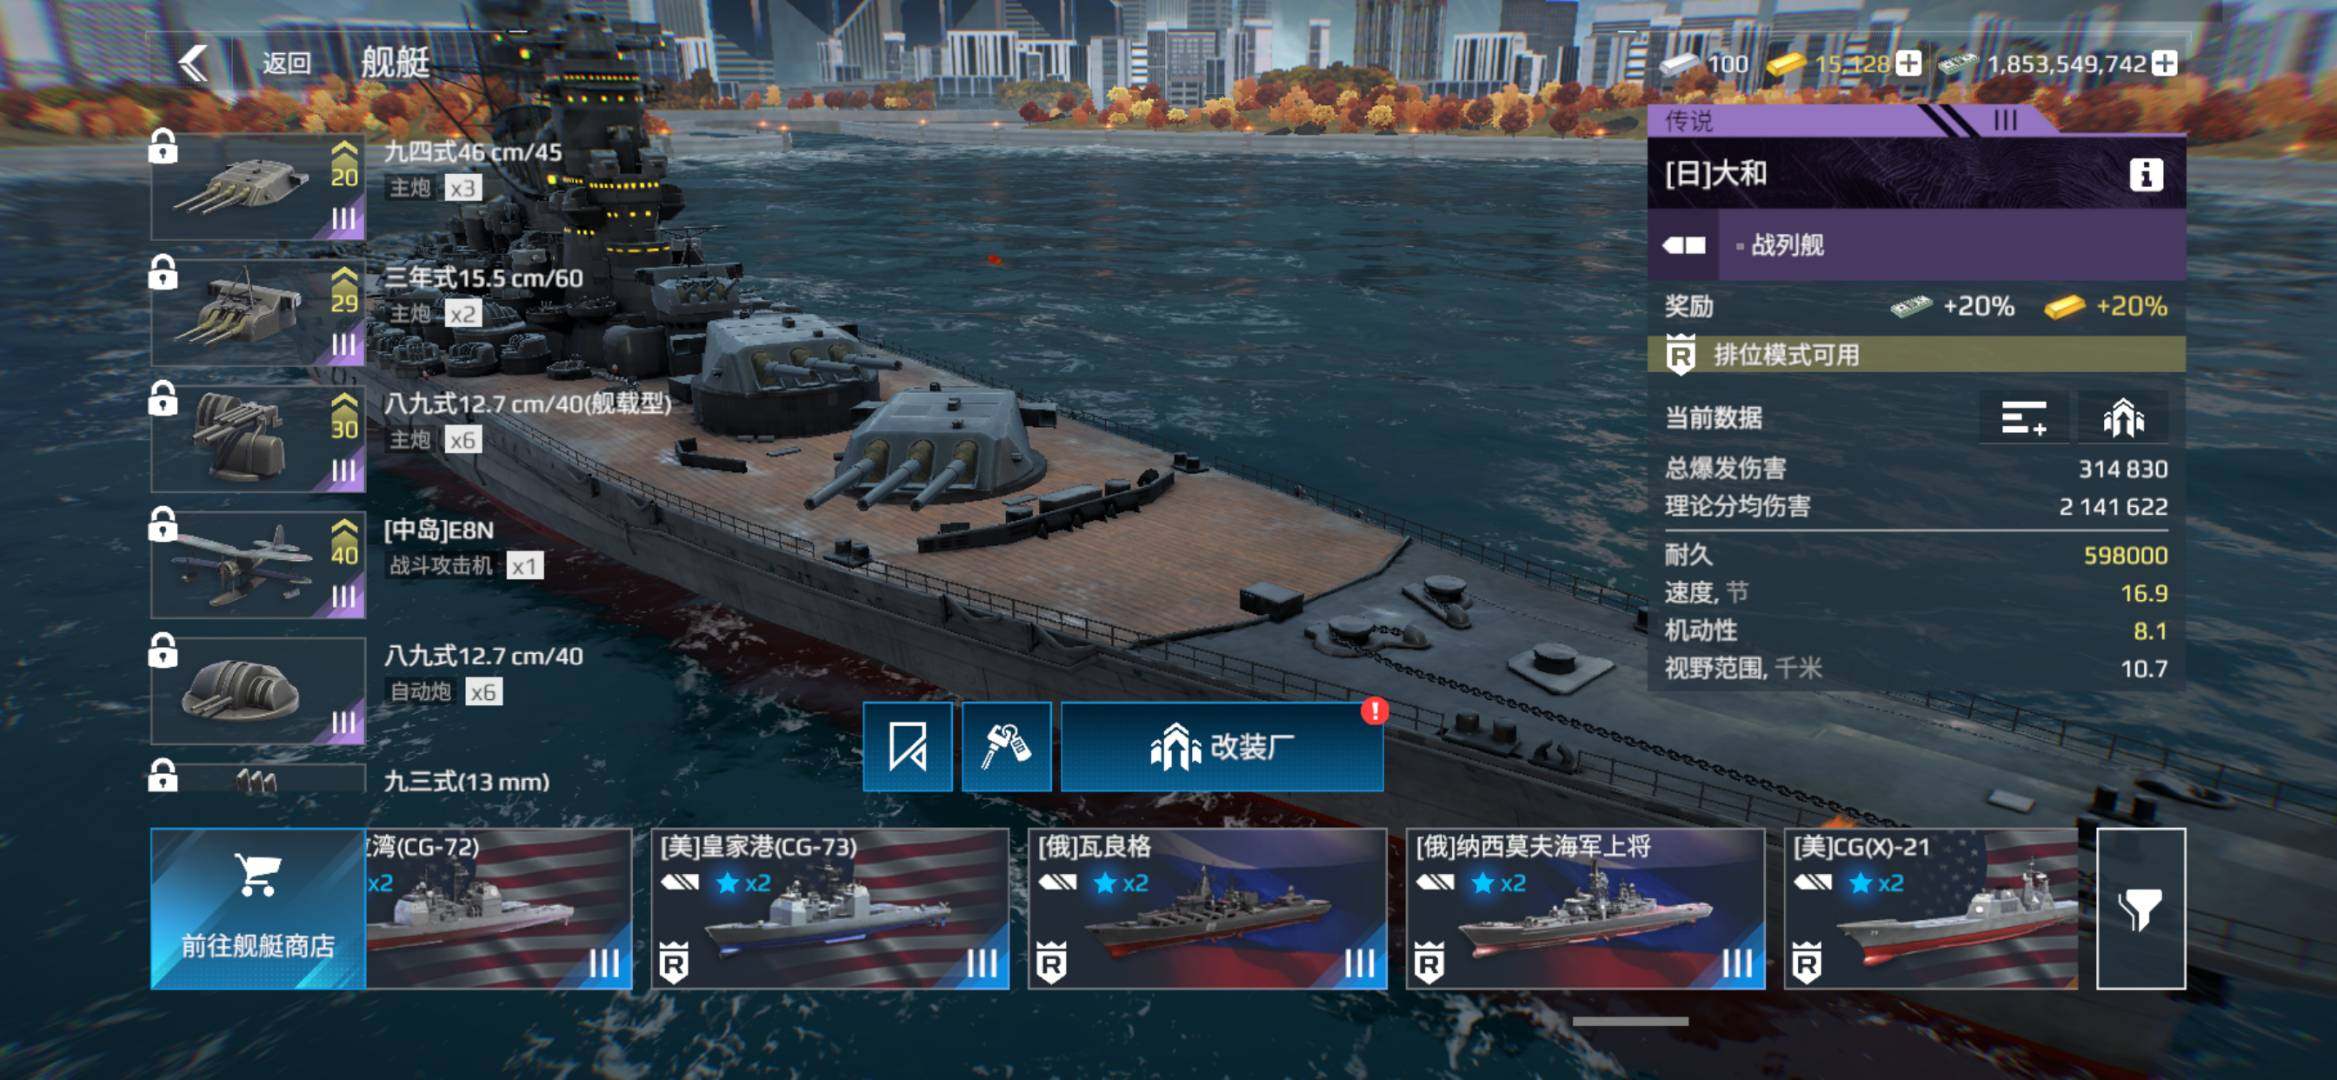Viewport: 2337px width, 1080px height.
Task: Tap the back arrow icon
Action: [x=194, y=63]
